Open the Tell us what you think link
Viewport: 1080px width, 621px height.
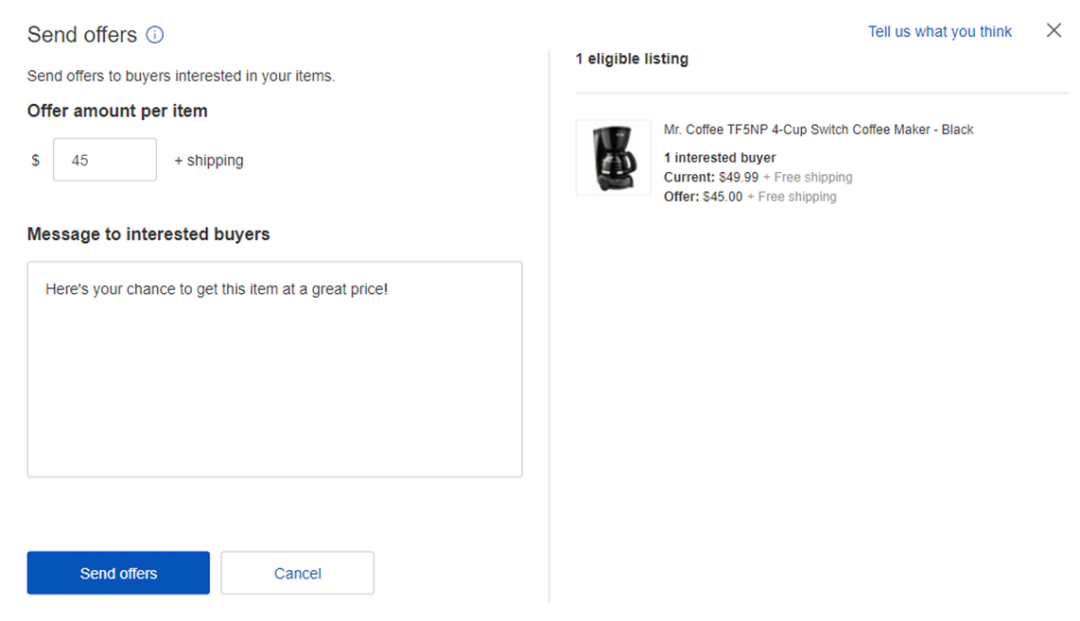939,32
